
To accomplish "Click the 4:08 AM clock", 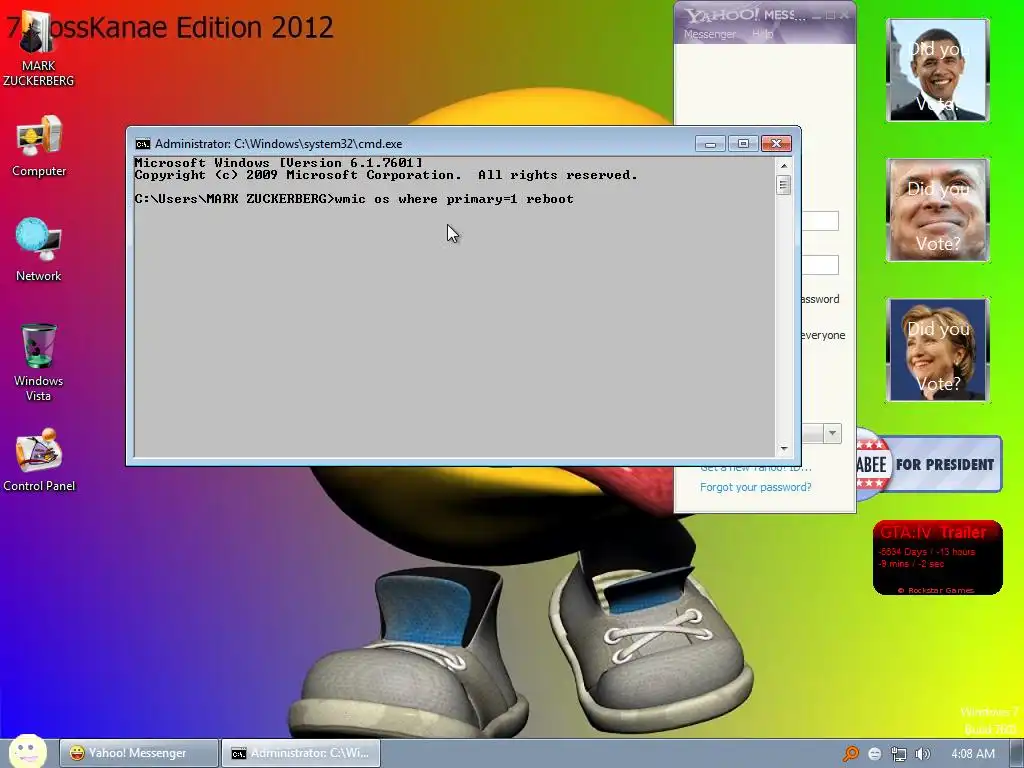I will coord(972,754).
